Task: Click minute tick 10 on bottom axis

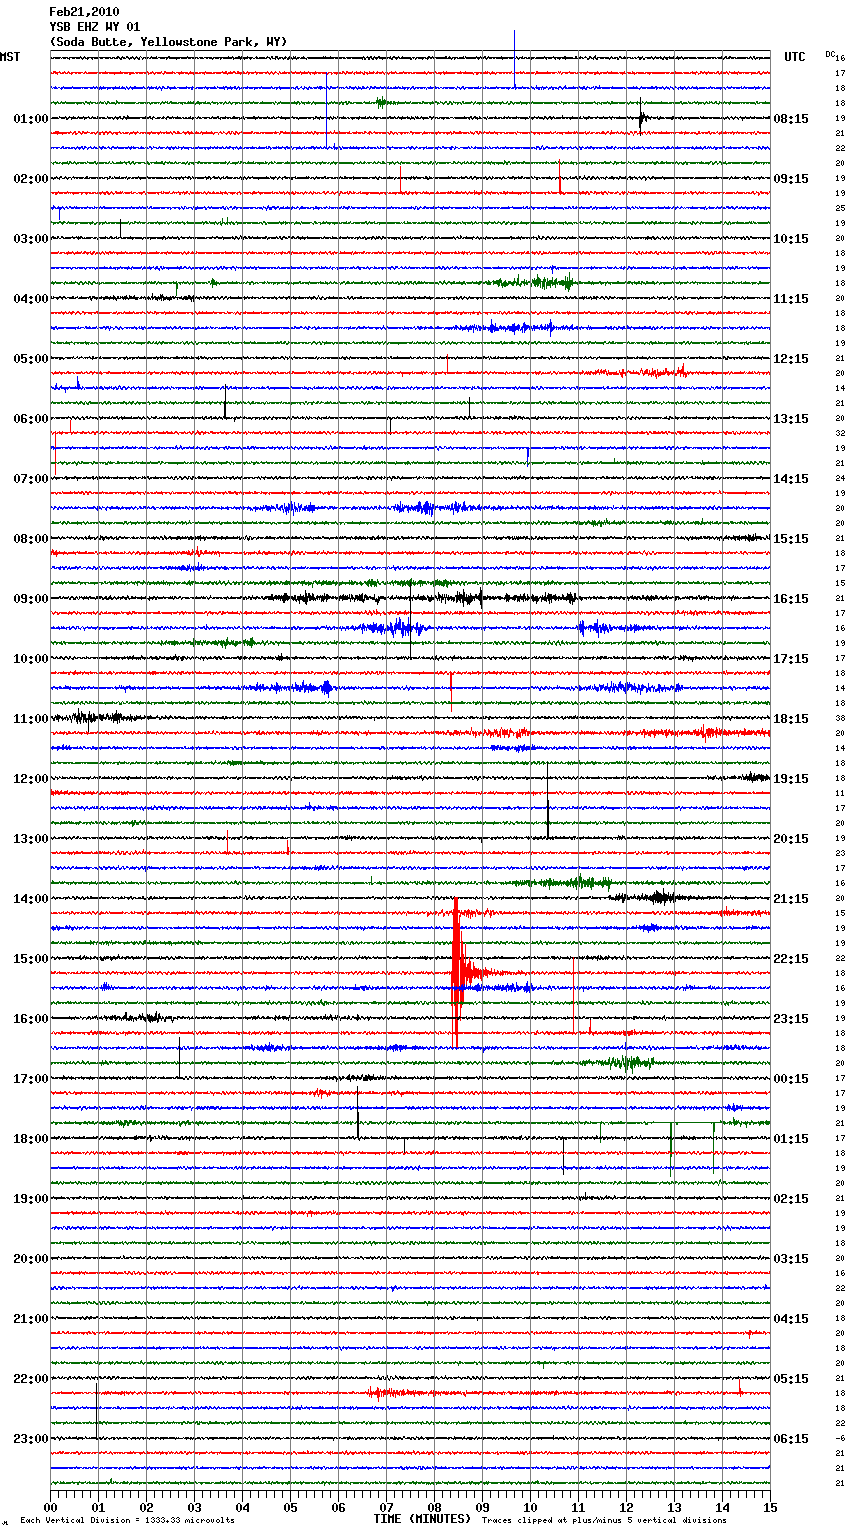Action: point(530,1507)
